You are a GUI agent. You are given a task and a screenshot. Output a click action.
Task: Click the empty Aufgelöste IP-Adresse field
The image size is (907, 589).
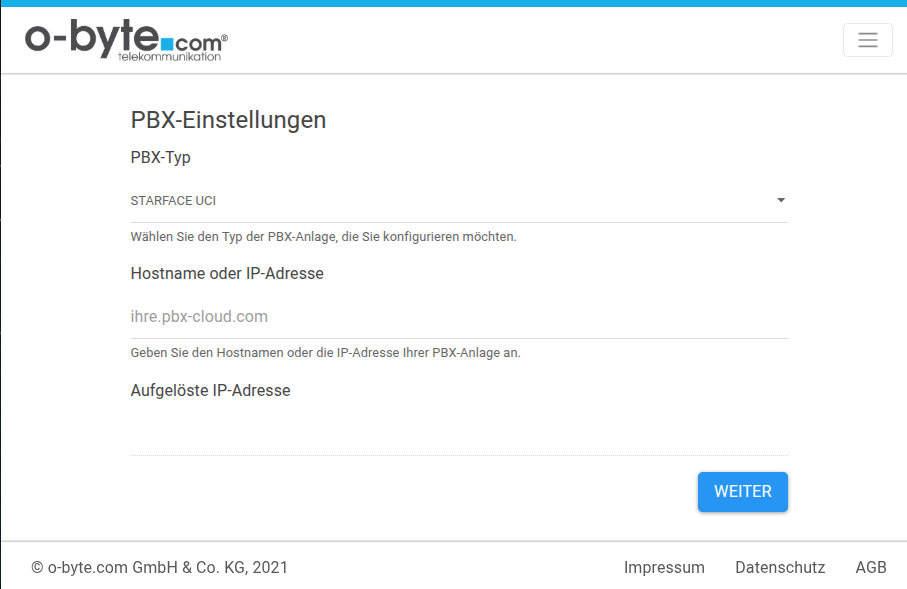click(458, 433)
